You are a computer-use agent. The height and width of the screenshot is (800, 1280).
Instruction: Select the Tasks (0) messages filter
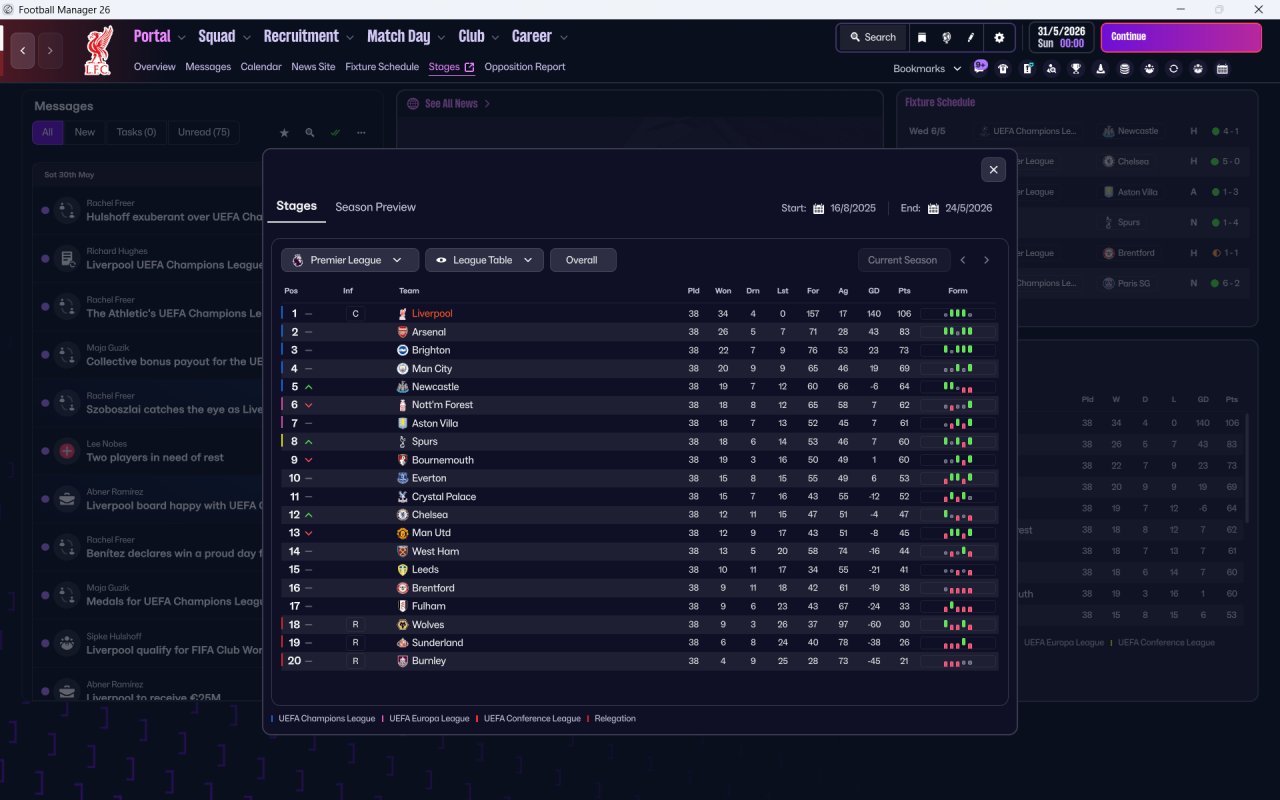coord(136,132)
